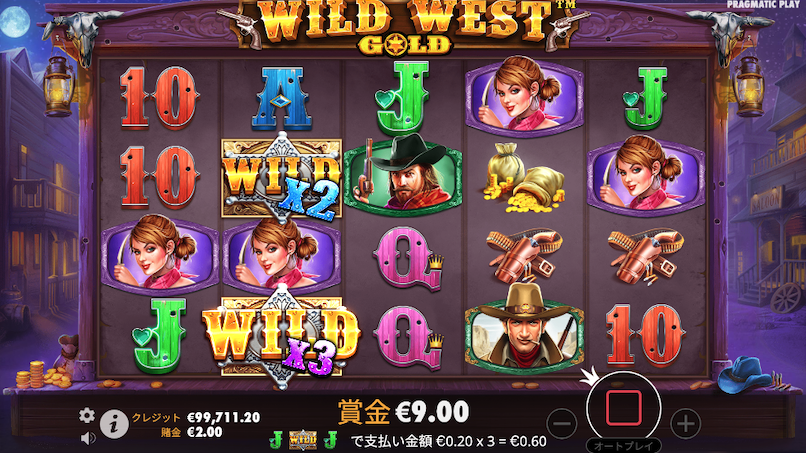806x453 pixels.
Task: Click the gun holster symbol in fourth reel
Action: 524,255
